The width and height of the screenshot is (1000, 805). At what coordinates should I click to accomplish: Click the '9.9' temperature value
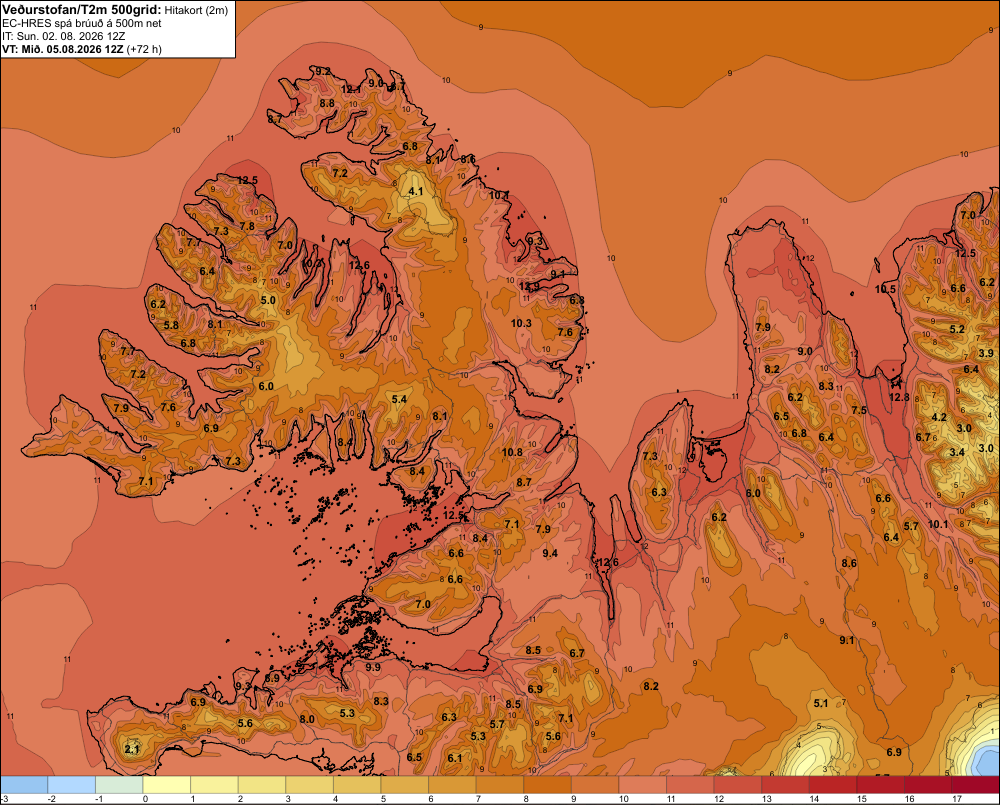[373, 667]
